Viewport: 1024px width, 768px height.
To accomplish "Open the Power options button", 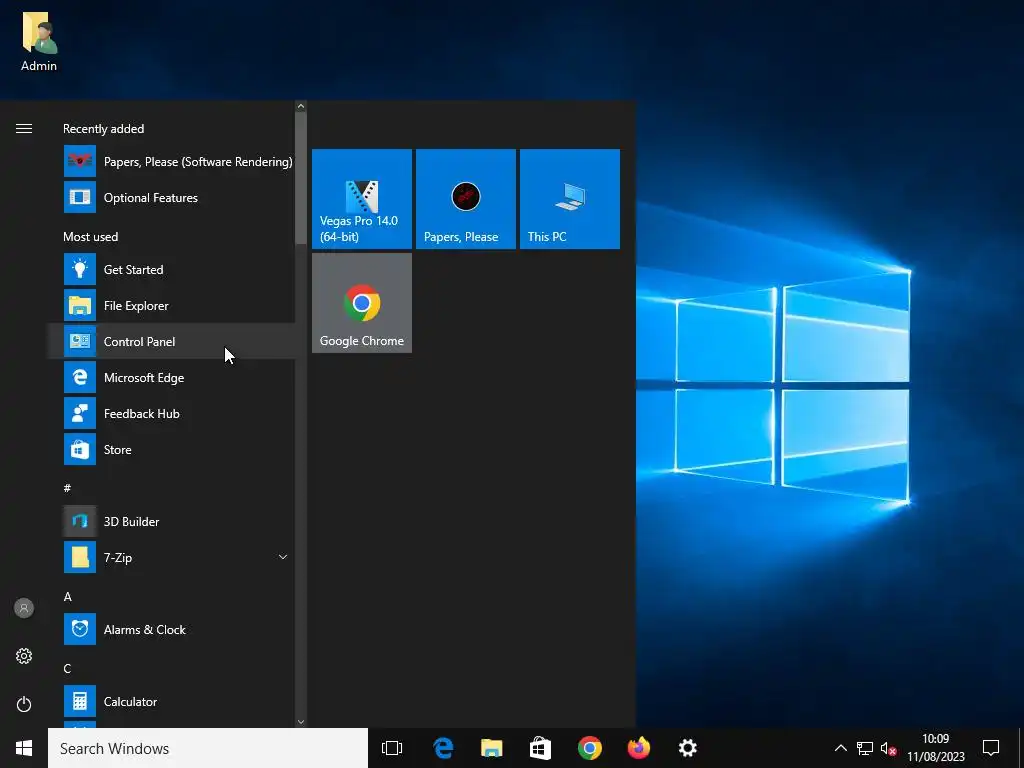I will [24, 704].
